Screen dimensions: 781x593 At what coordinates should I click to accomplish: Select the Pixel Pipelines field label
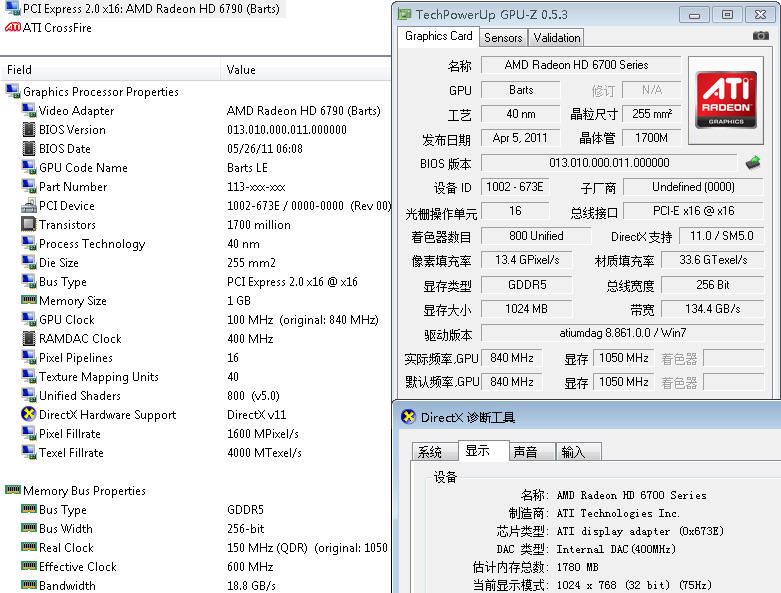pos(76,358)
